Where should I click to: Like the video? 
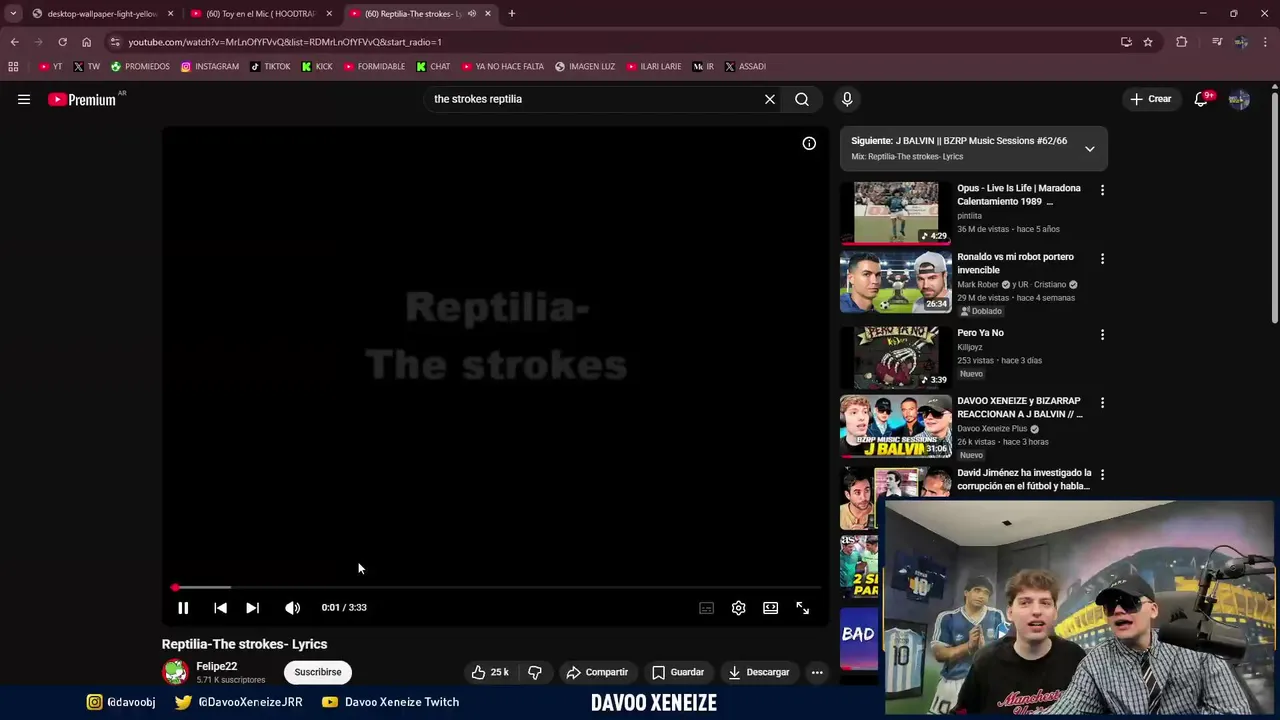(490, 672)
